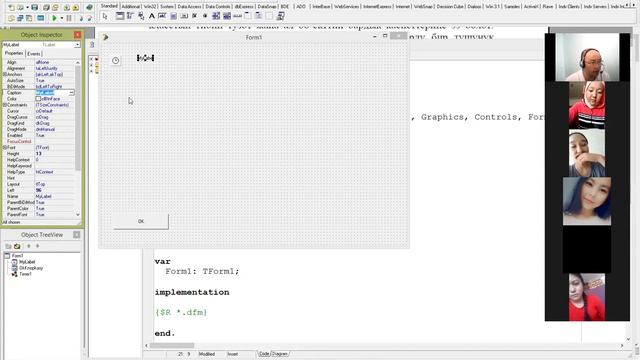The image size is (640, 360).
Task: Click the New items toolbar icon
Action: point(11,8)
